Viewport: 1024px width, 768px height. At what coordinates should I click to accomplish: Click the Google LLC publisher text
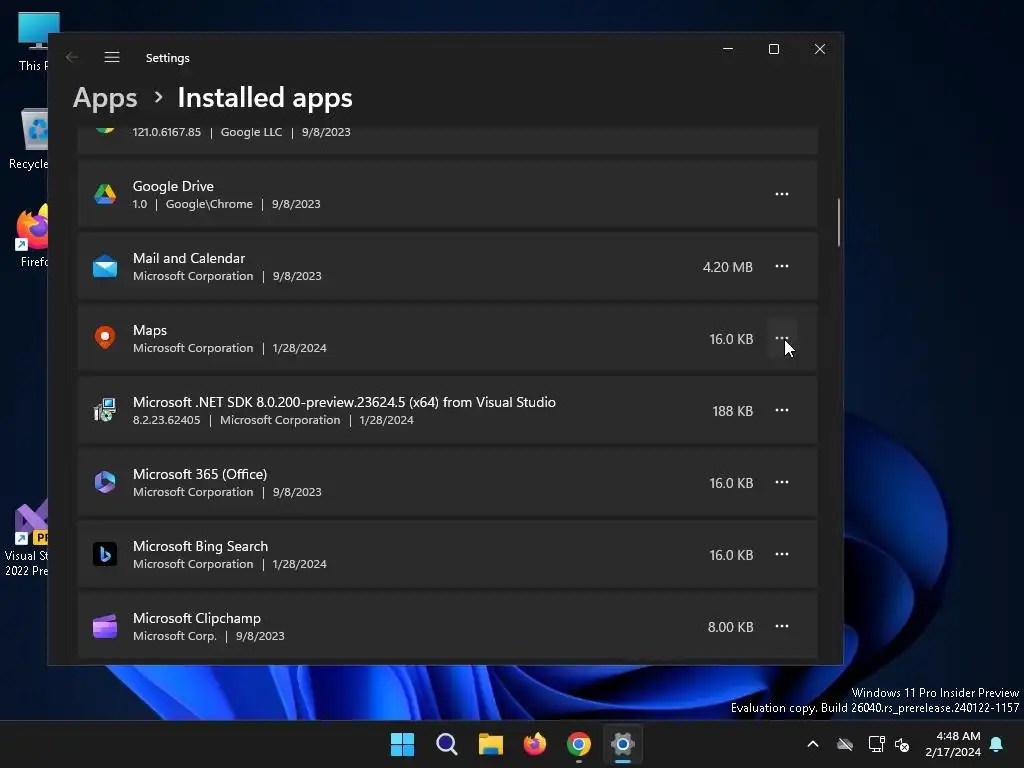(251, 132)
